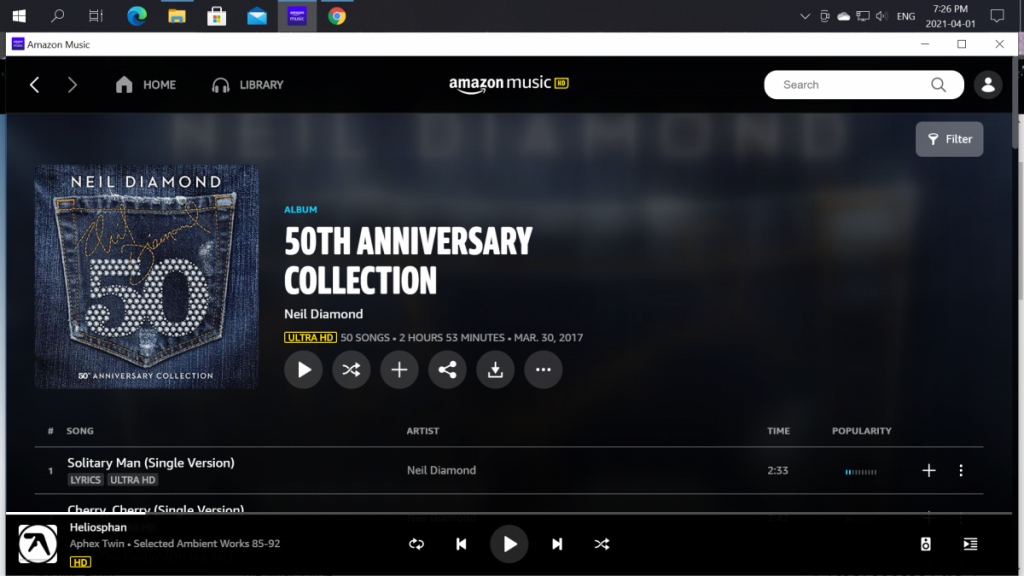The width and height of the screenshot is (1024, 576).
Task: Skip to next track
Action: (557, 544)
